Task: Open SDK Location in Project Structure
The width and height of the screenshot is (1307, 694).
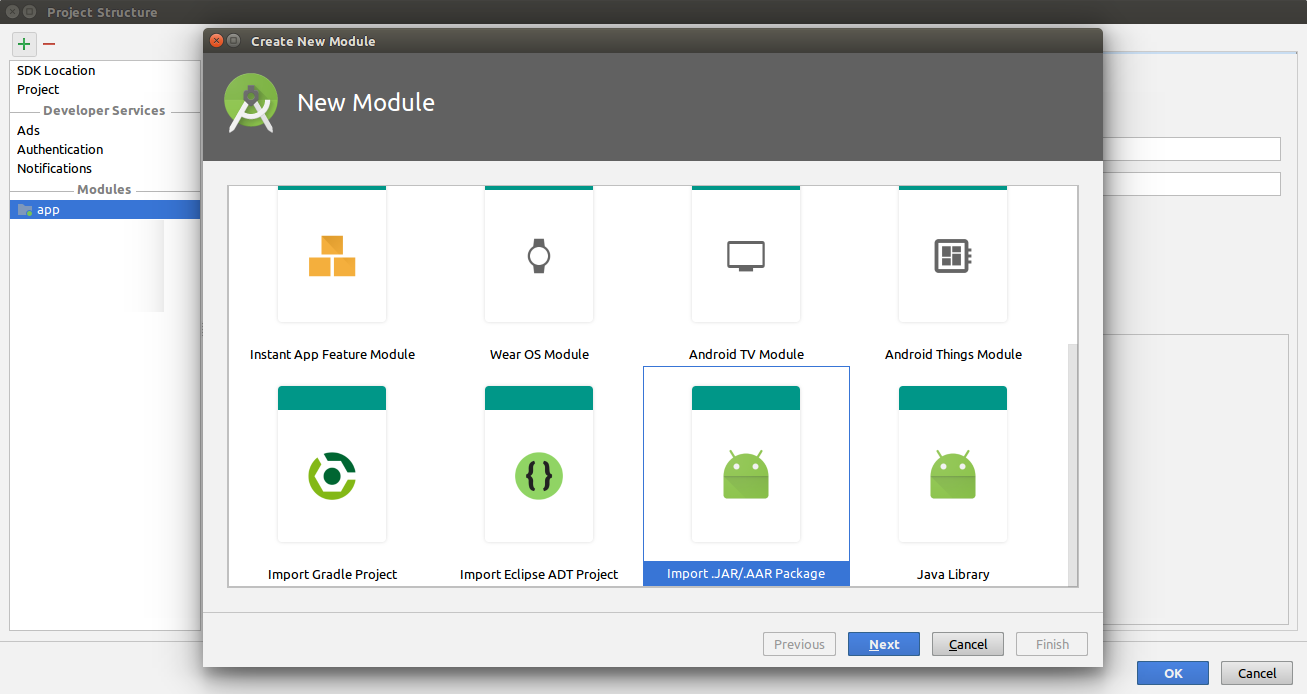Action: tap(105, 71)
